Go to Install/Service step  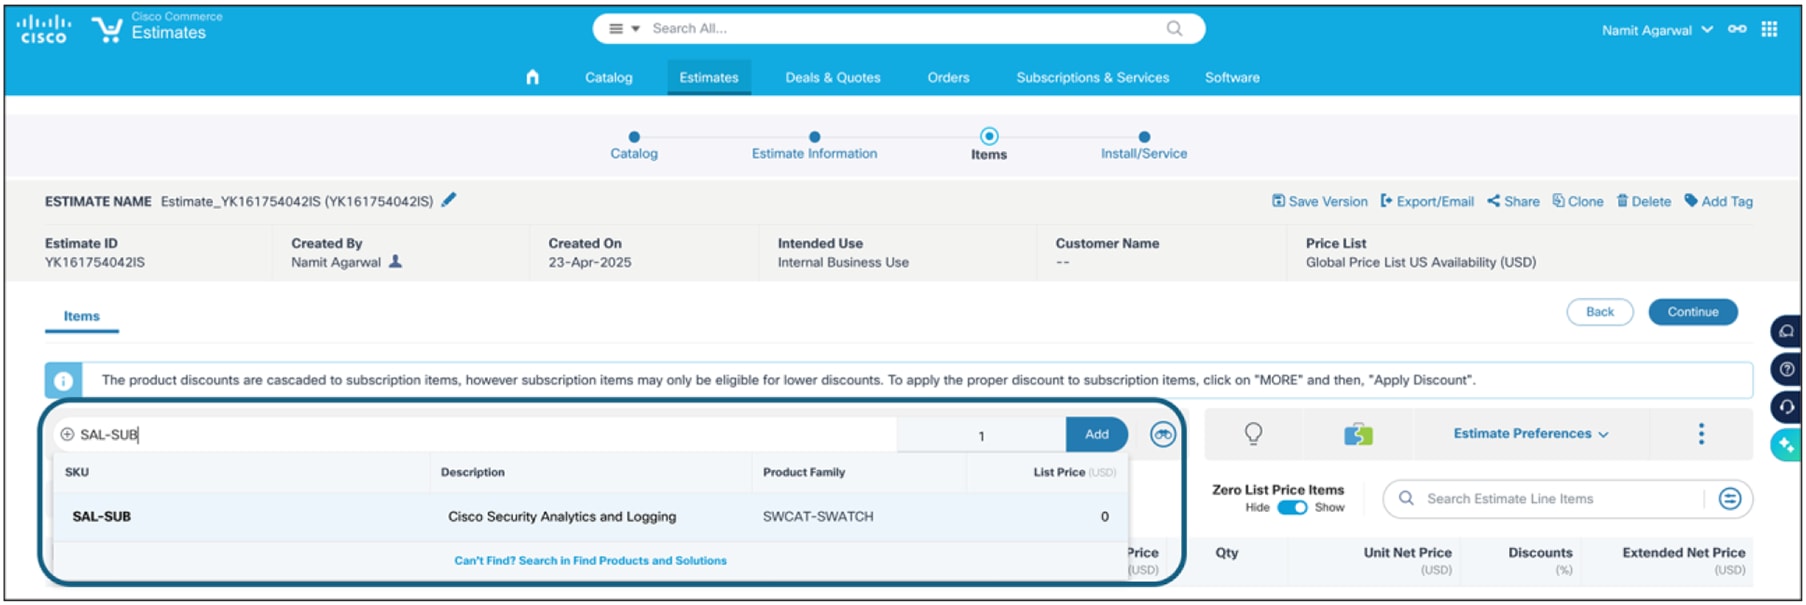[x=1144, y=146]
